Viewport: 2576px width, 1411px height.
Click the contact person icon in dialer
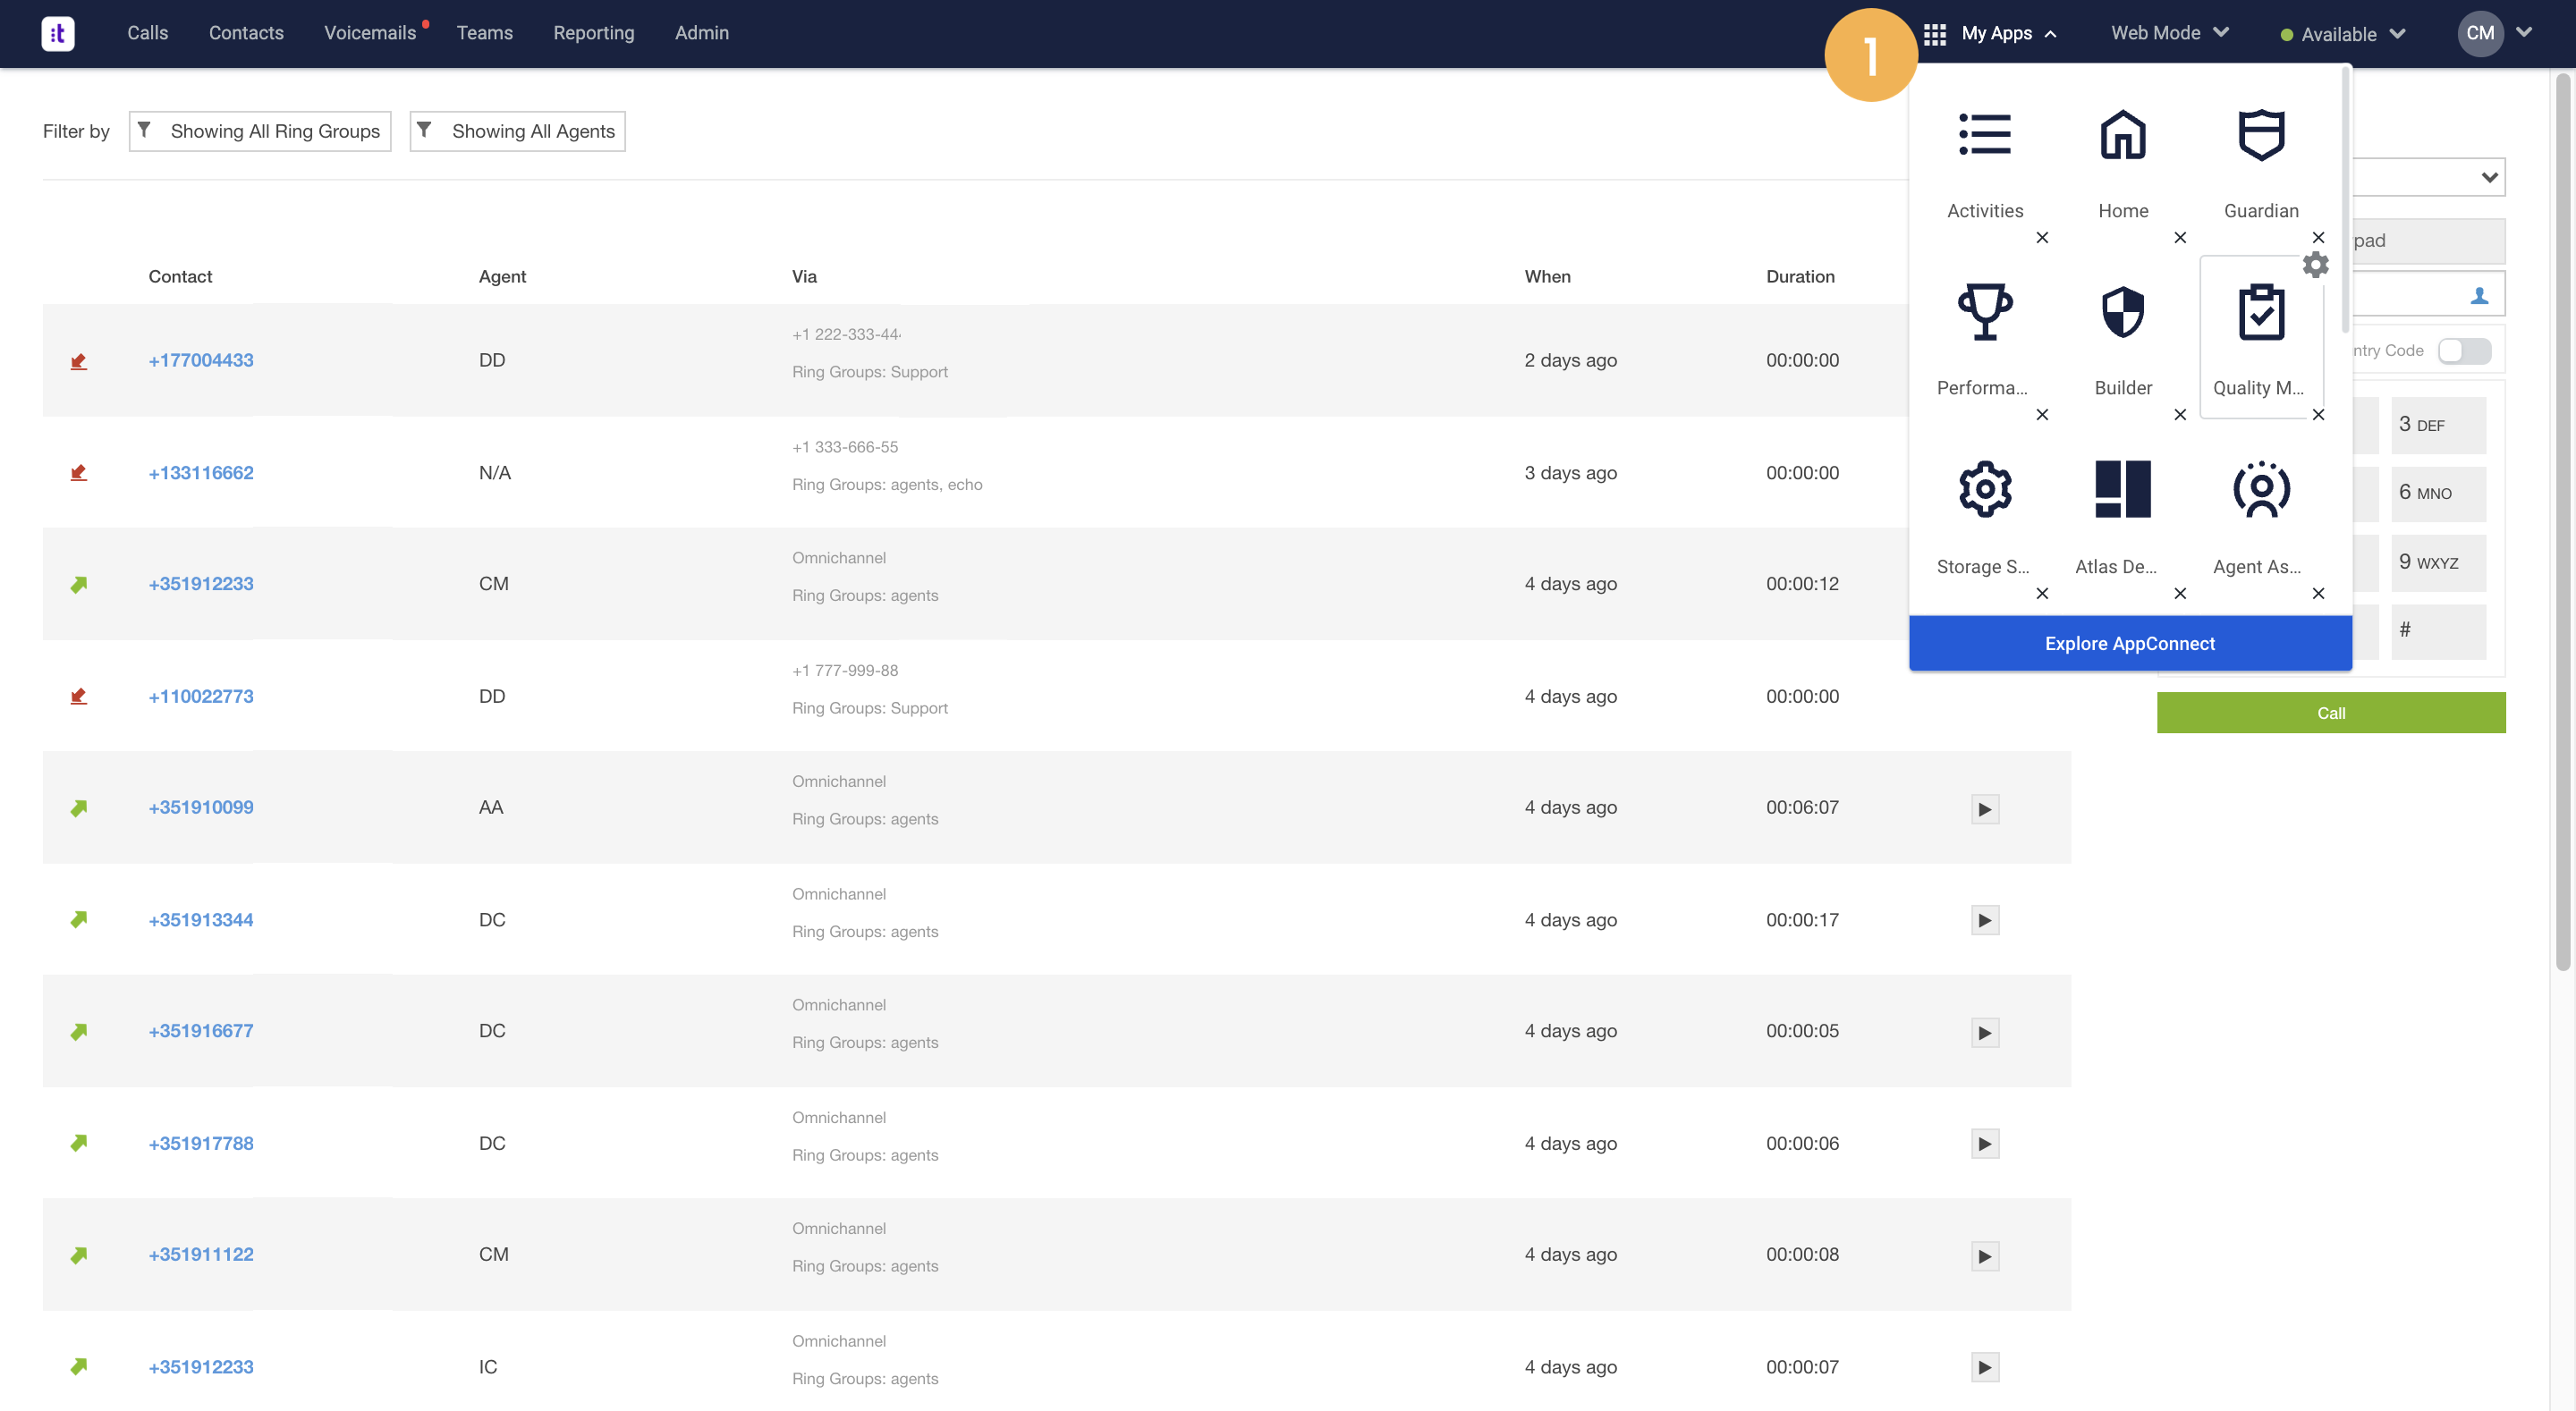(x=2479, y=295)
